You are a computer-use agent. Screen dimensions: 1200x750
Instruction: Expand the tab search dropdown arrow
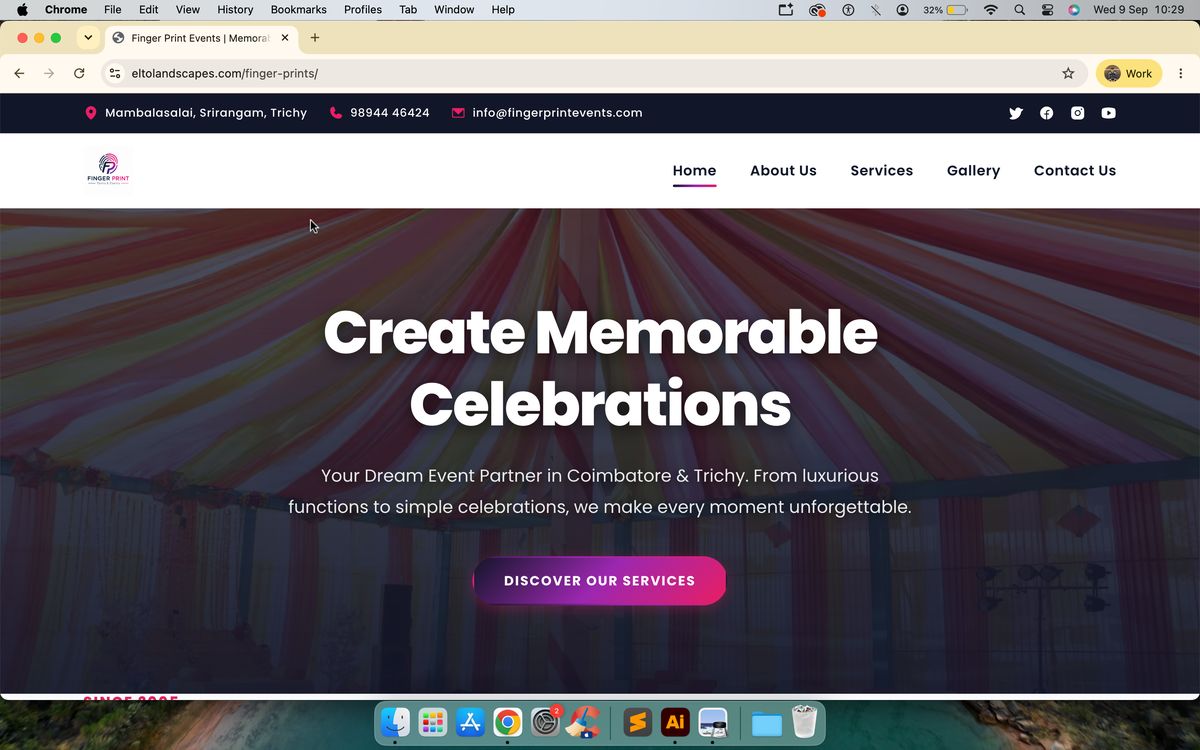tap(88, 38)
